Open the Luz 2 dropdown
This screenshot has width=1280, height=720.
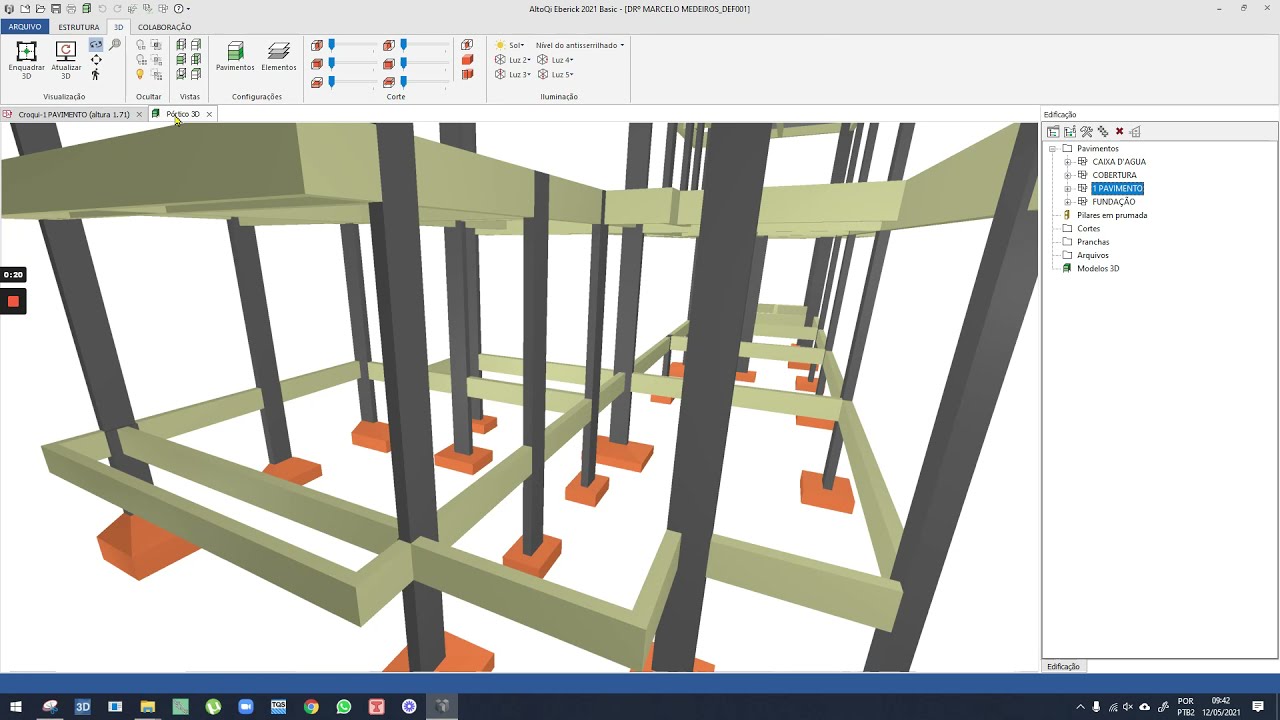pyautogui.click(x=513, y=60)
